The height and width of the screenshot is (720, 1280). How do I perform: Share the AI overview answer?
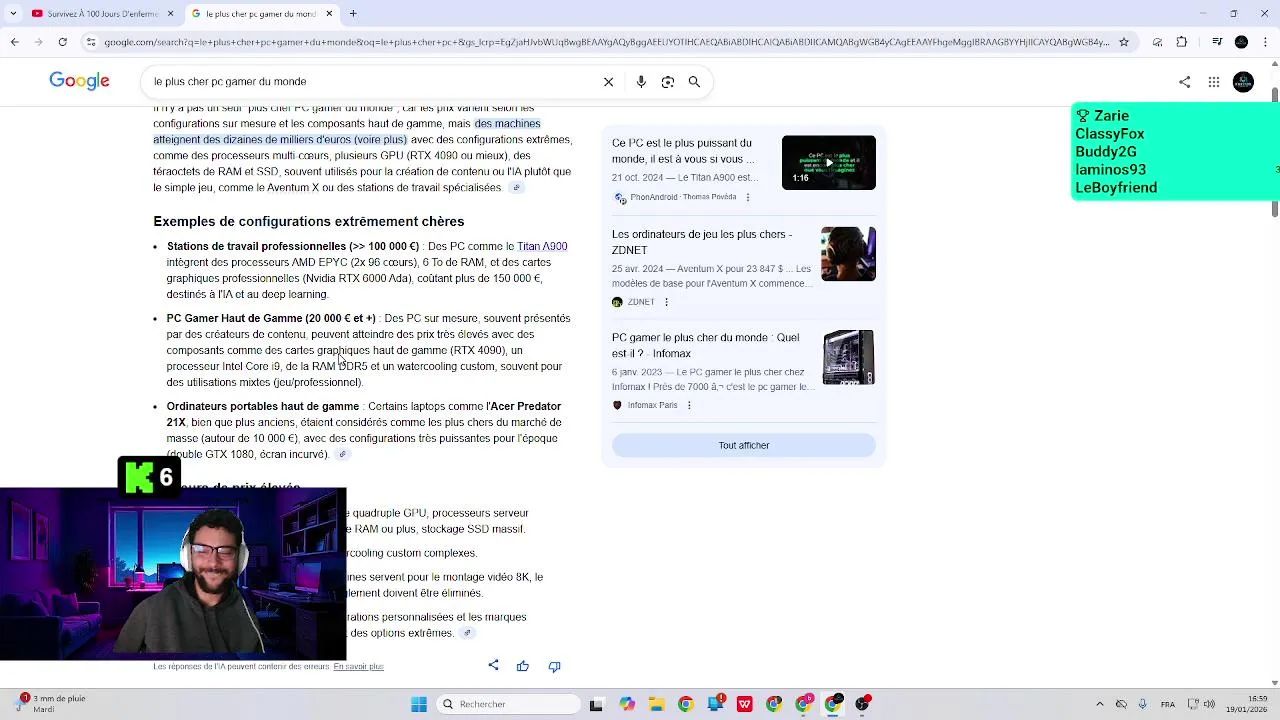tap(493, 666)
